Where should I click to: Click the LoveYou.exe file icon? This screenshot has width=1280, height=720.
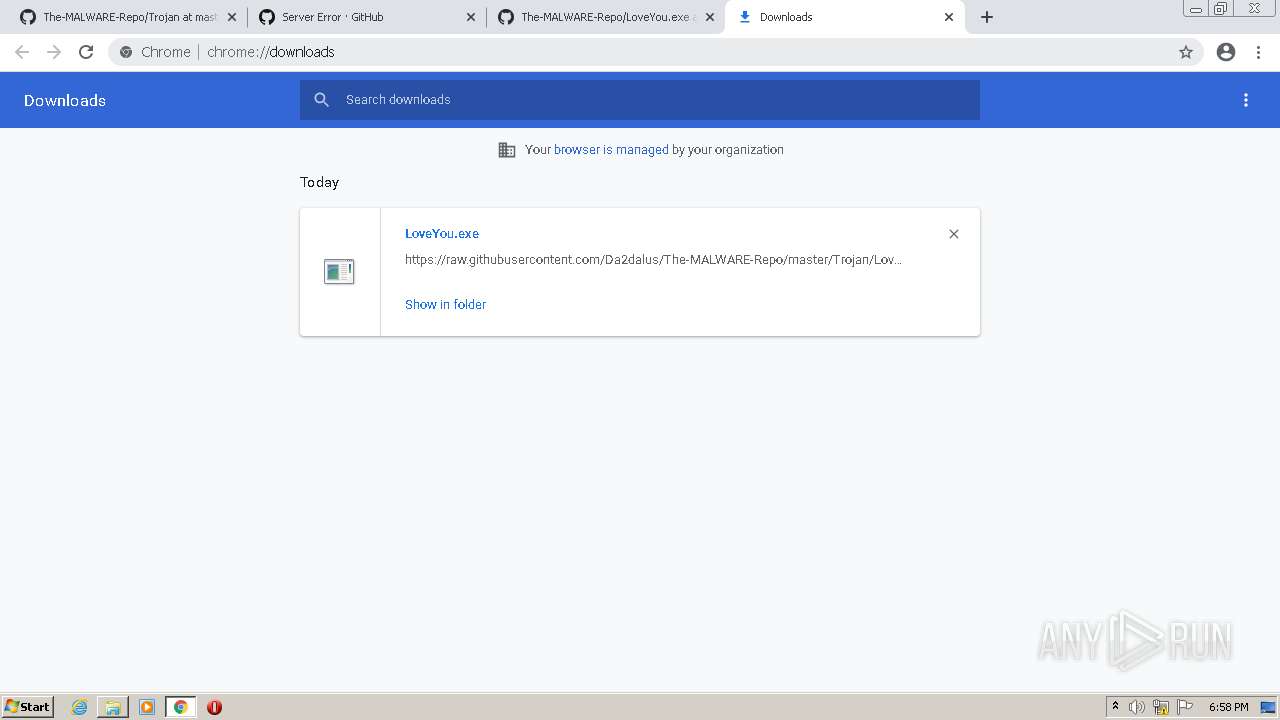pyautogui.click(x=339, y=271)
